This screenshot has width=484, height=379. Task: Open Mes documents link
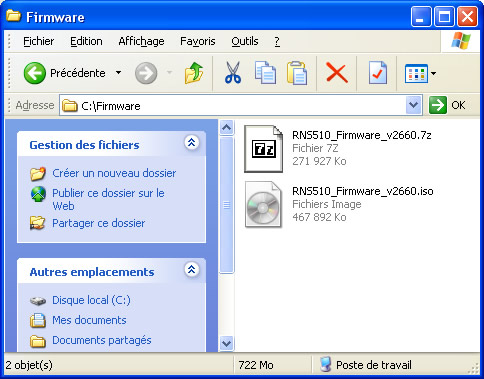click(x=89, y=320)
